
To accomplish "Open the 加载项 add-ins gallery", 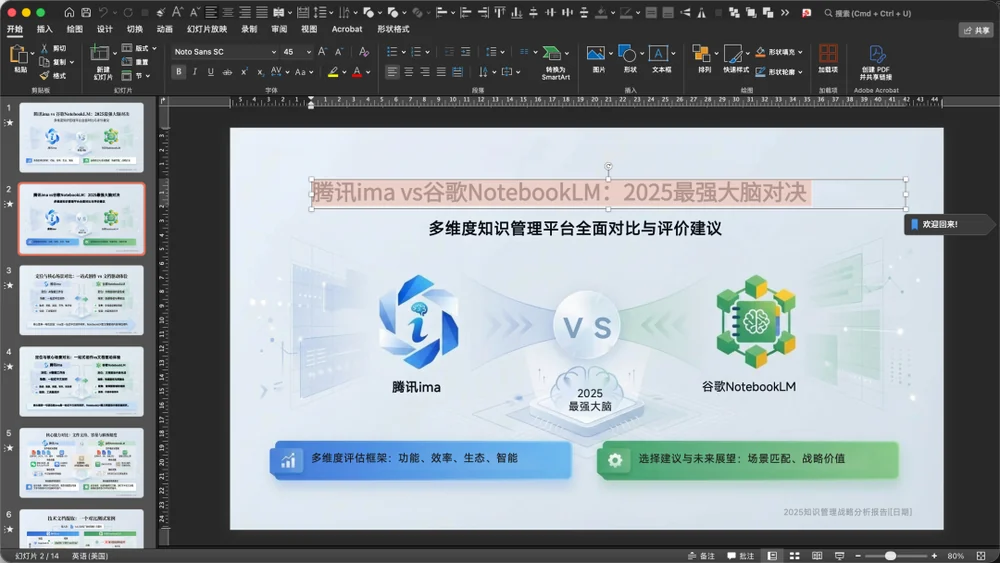I will point(828,59).
